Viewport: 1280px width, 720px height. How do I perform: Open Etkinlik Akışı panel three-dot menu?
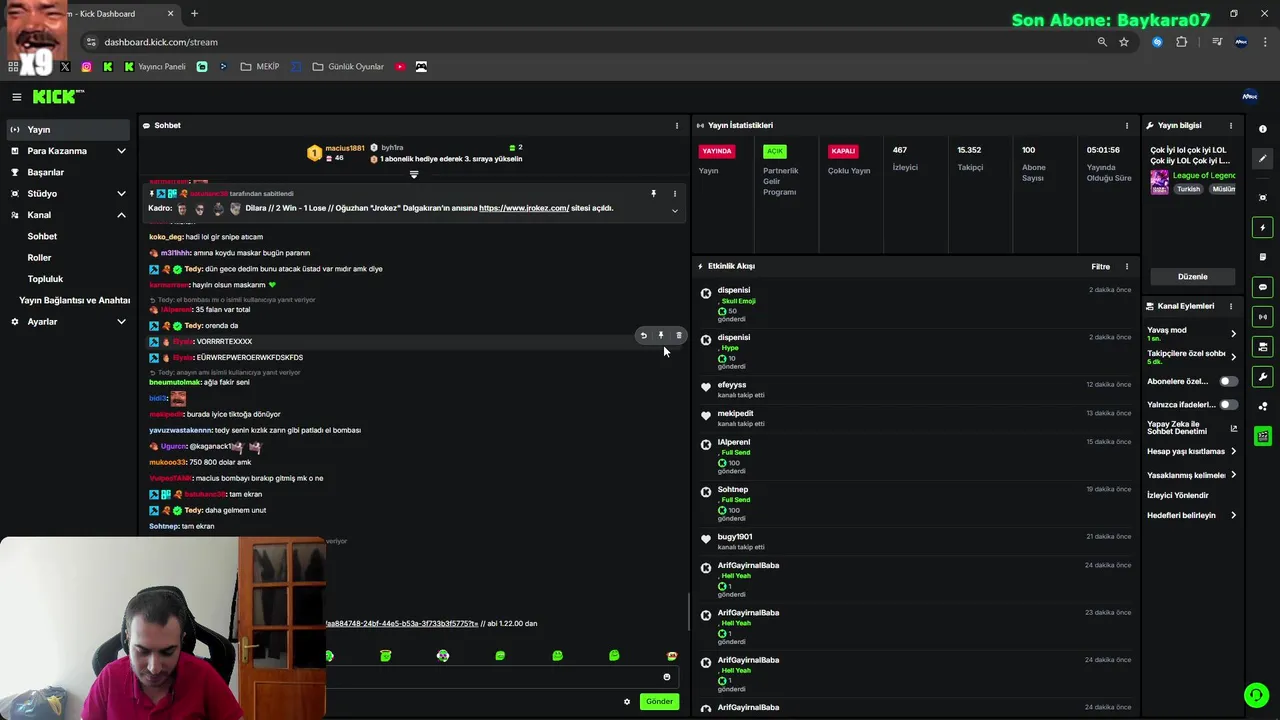pyautogui.click(x=1127, y=267)
